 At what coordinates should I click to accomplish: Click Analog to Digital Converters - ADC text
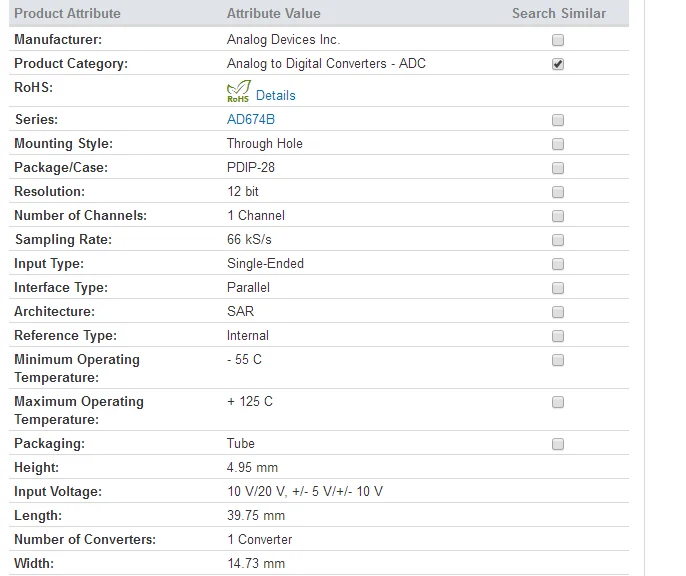coord(326,63)
